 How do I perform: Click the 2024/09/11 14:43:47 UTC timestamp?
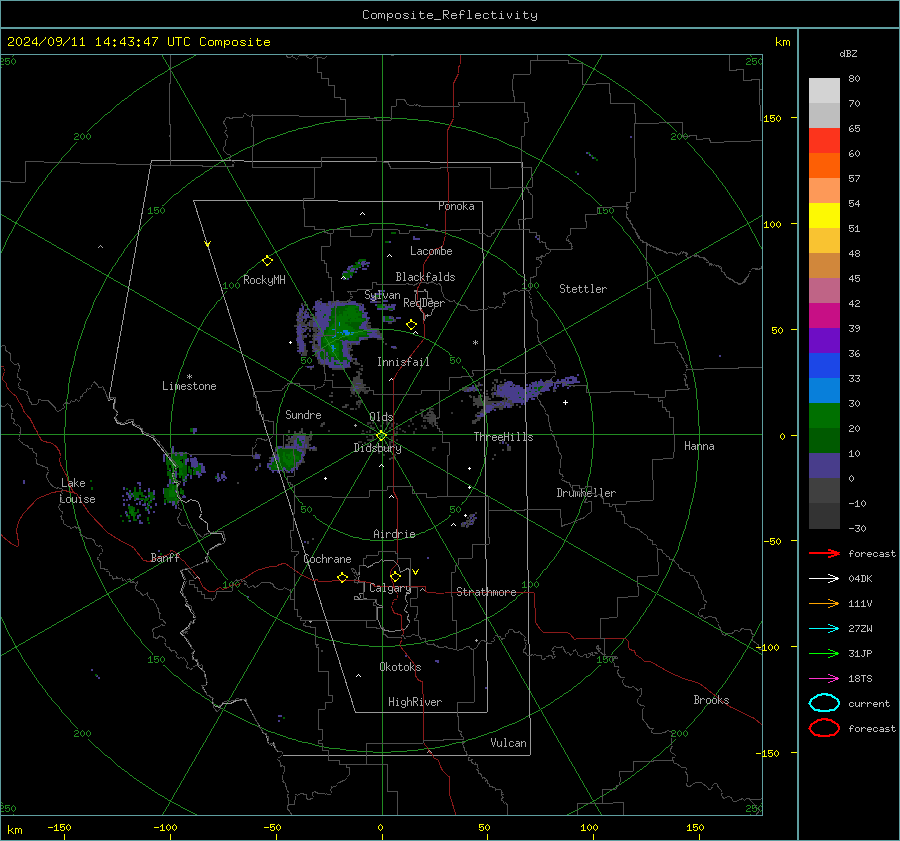coord(138,42)
